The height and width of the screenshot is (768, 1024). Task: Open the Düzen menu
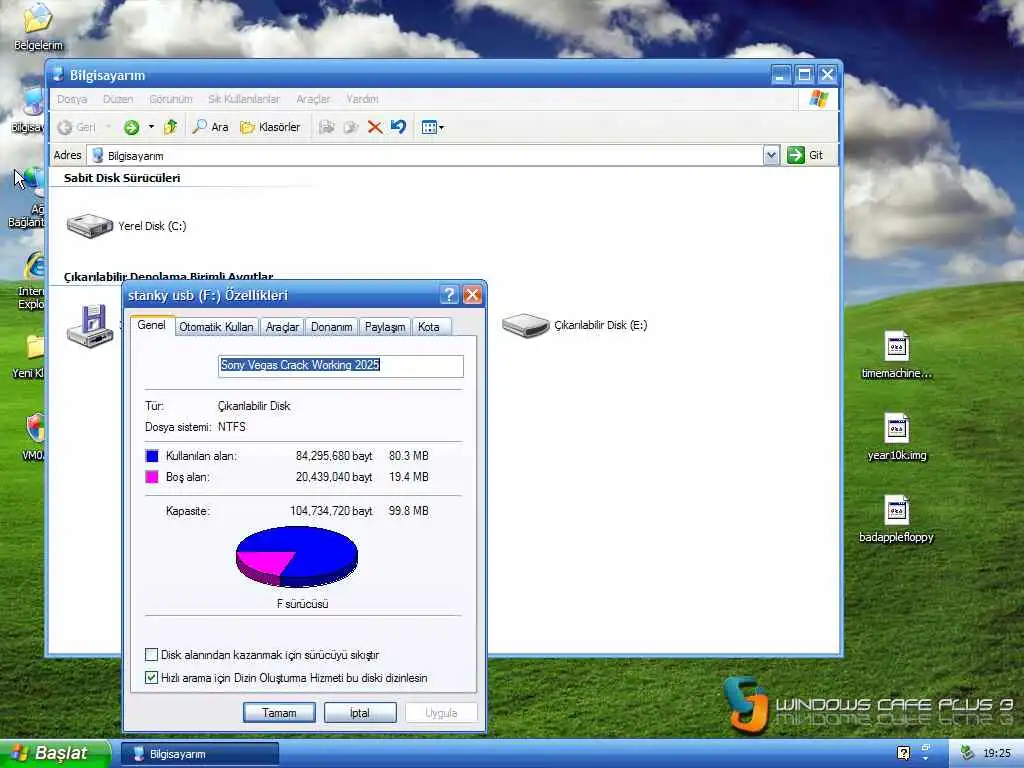click(118, 99)
